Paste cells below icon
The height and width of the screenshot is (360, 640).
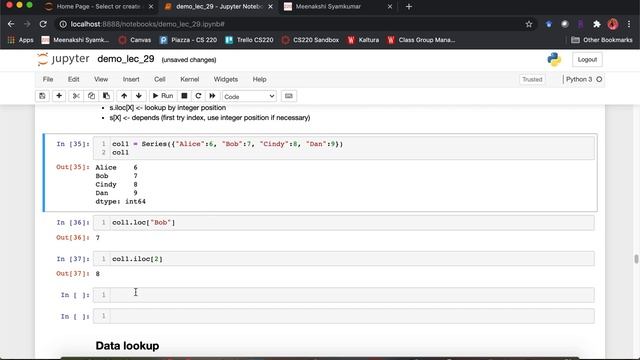coord(106,96)
